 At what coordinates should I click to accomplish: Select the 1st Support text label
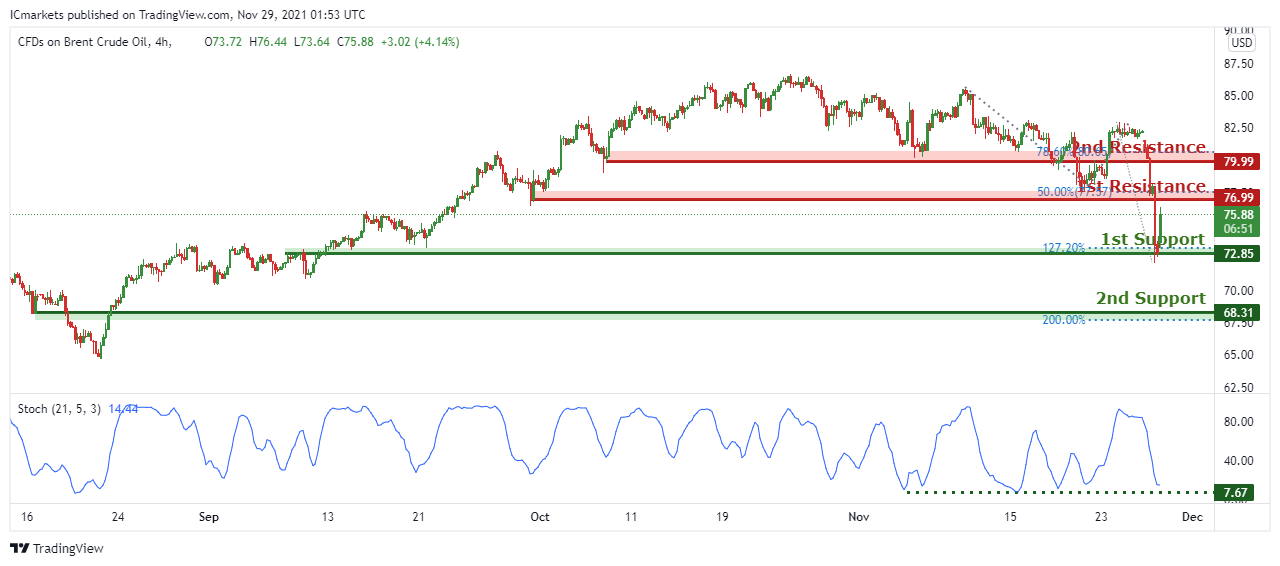(1152, 239)
